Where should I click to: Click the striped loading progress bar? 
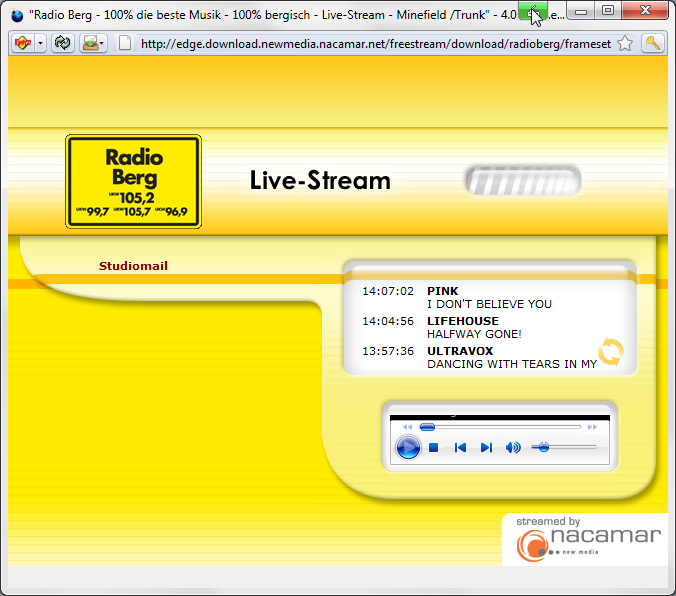pyautogui.click(x=523, y=180)
